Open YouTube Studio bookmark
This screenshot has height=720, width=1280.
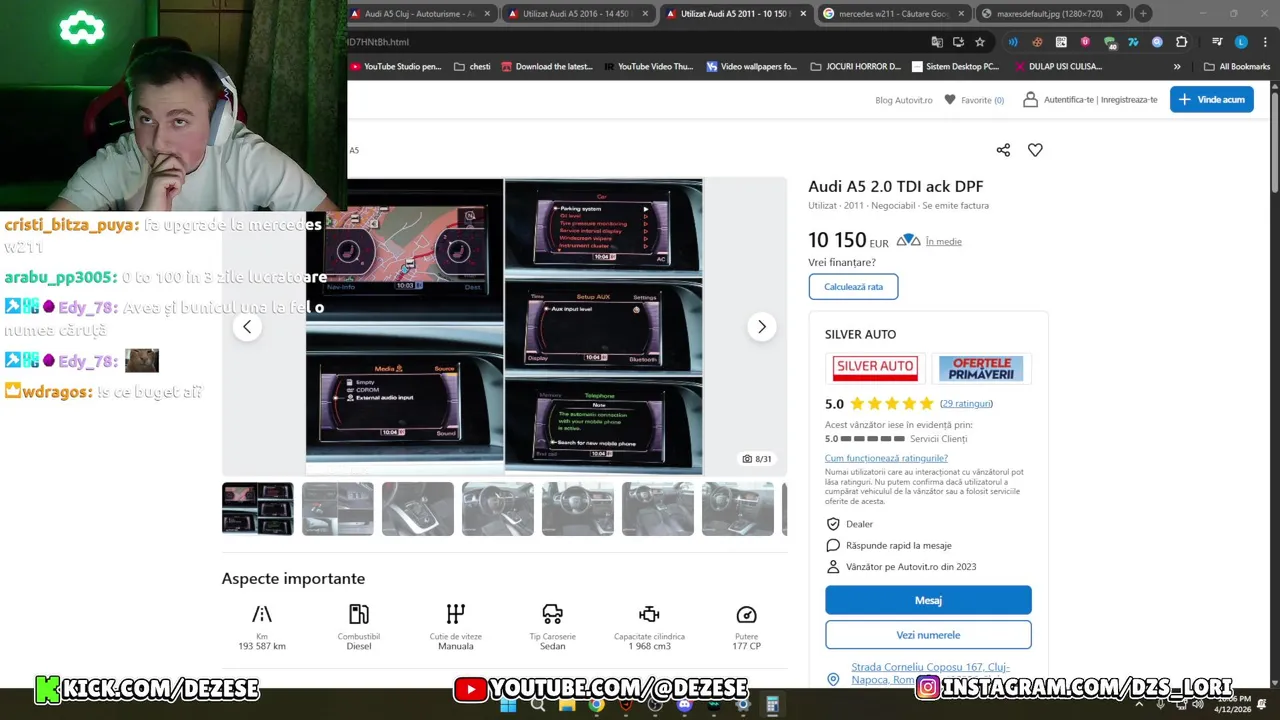point(396,67)
